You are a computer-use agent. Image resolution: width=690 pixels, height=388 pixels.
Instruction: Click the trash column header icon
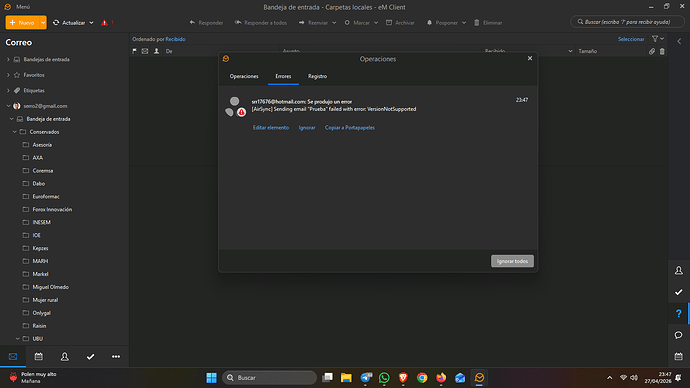tap(662, 51)
